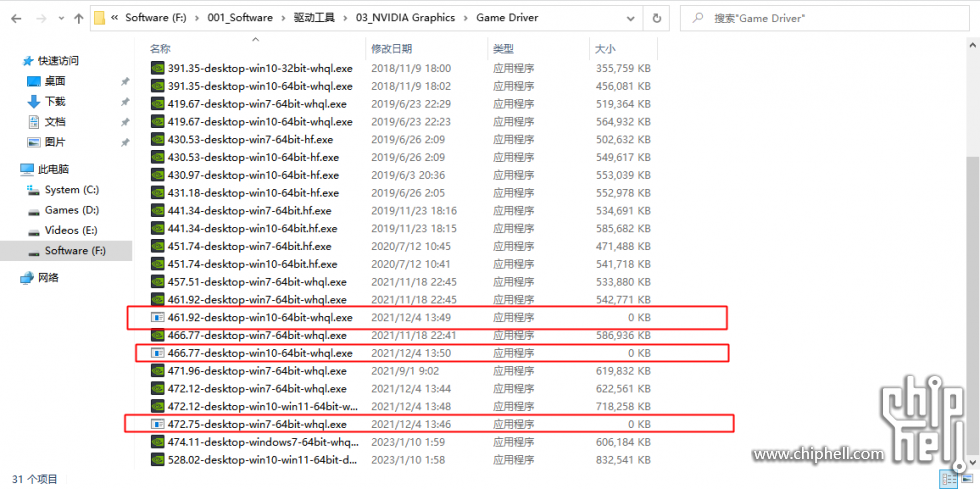
Task: Select 472.12-desktop-win7-64bit-whql.exe file
Action: [257, 389]
